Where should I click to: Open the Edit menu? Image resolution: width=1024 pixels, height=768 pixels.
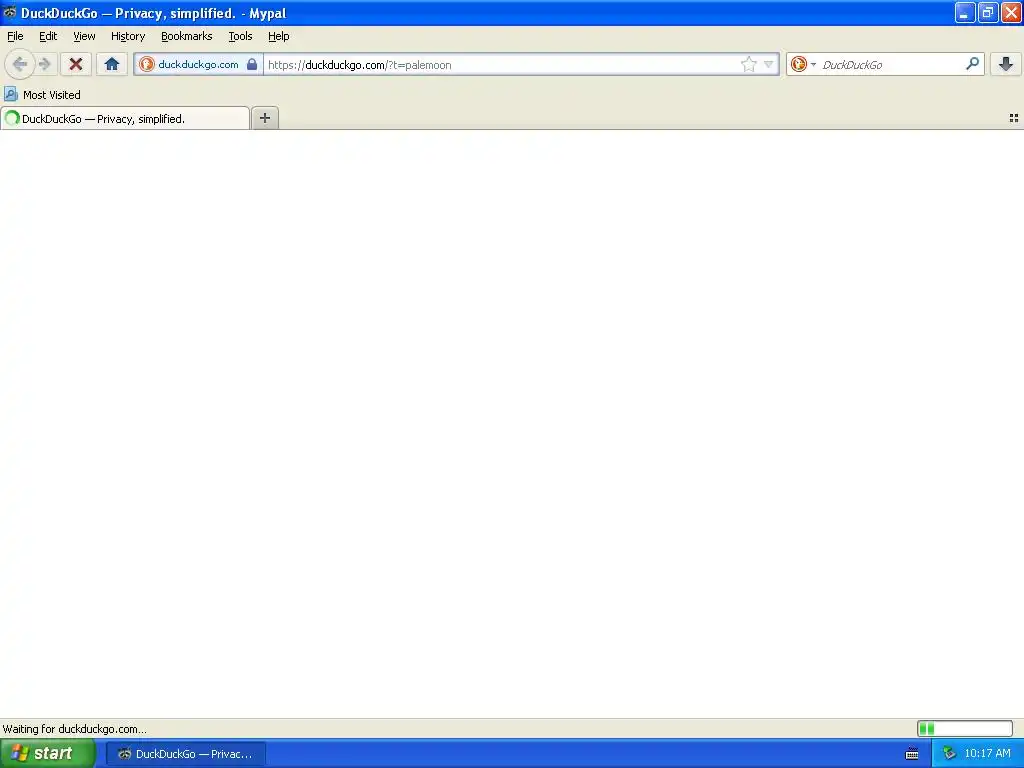click(48, 36)
